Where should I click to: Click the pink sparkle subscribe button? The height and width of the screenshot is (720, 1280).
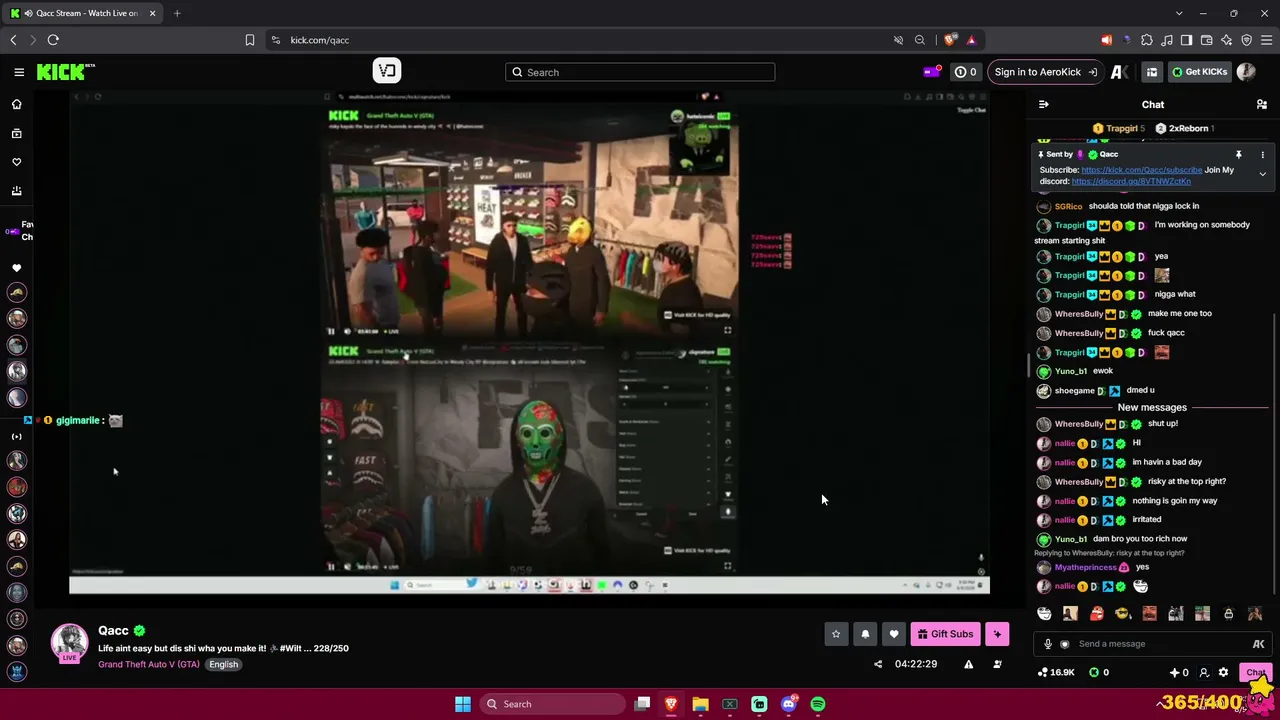997,634
